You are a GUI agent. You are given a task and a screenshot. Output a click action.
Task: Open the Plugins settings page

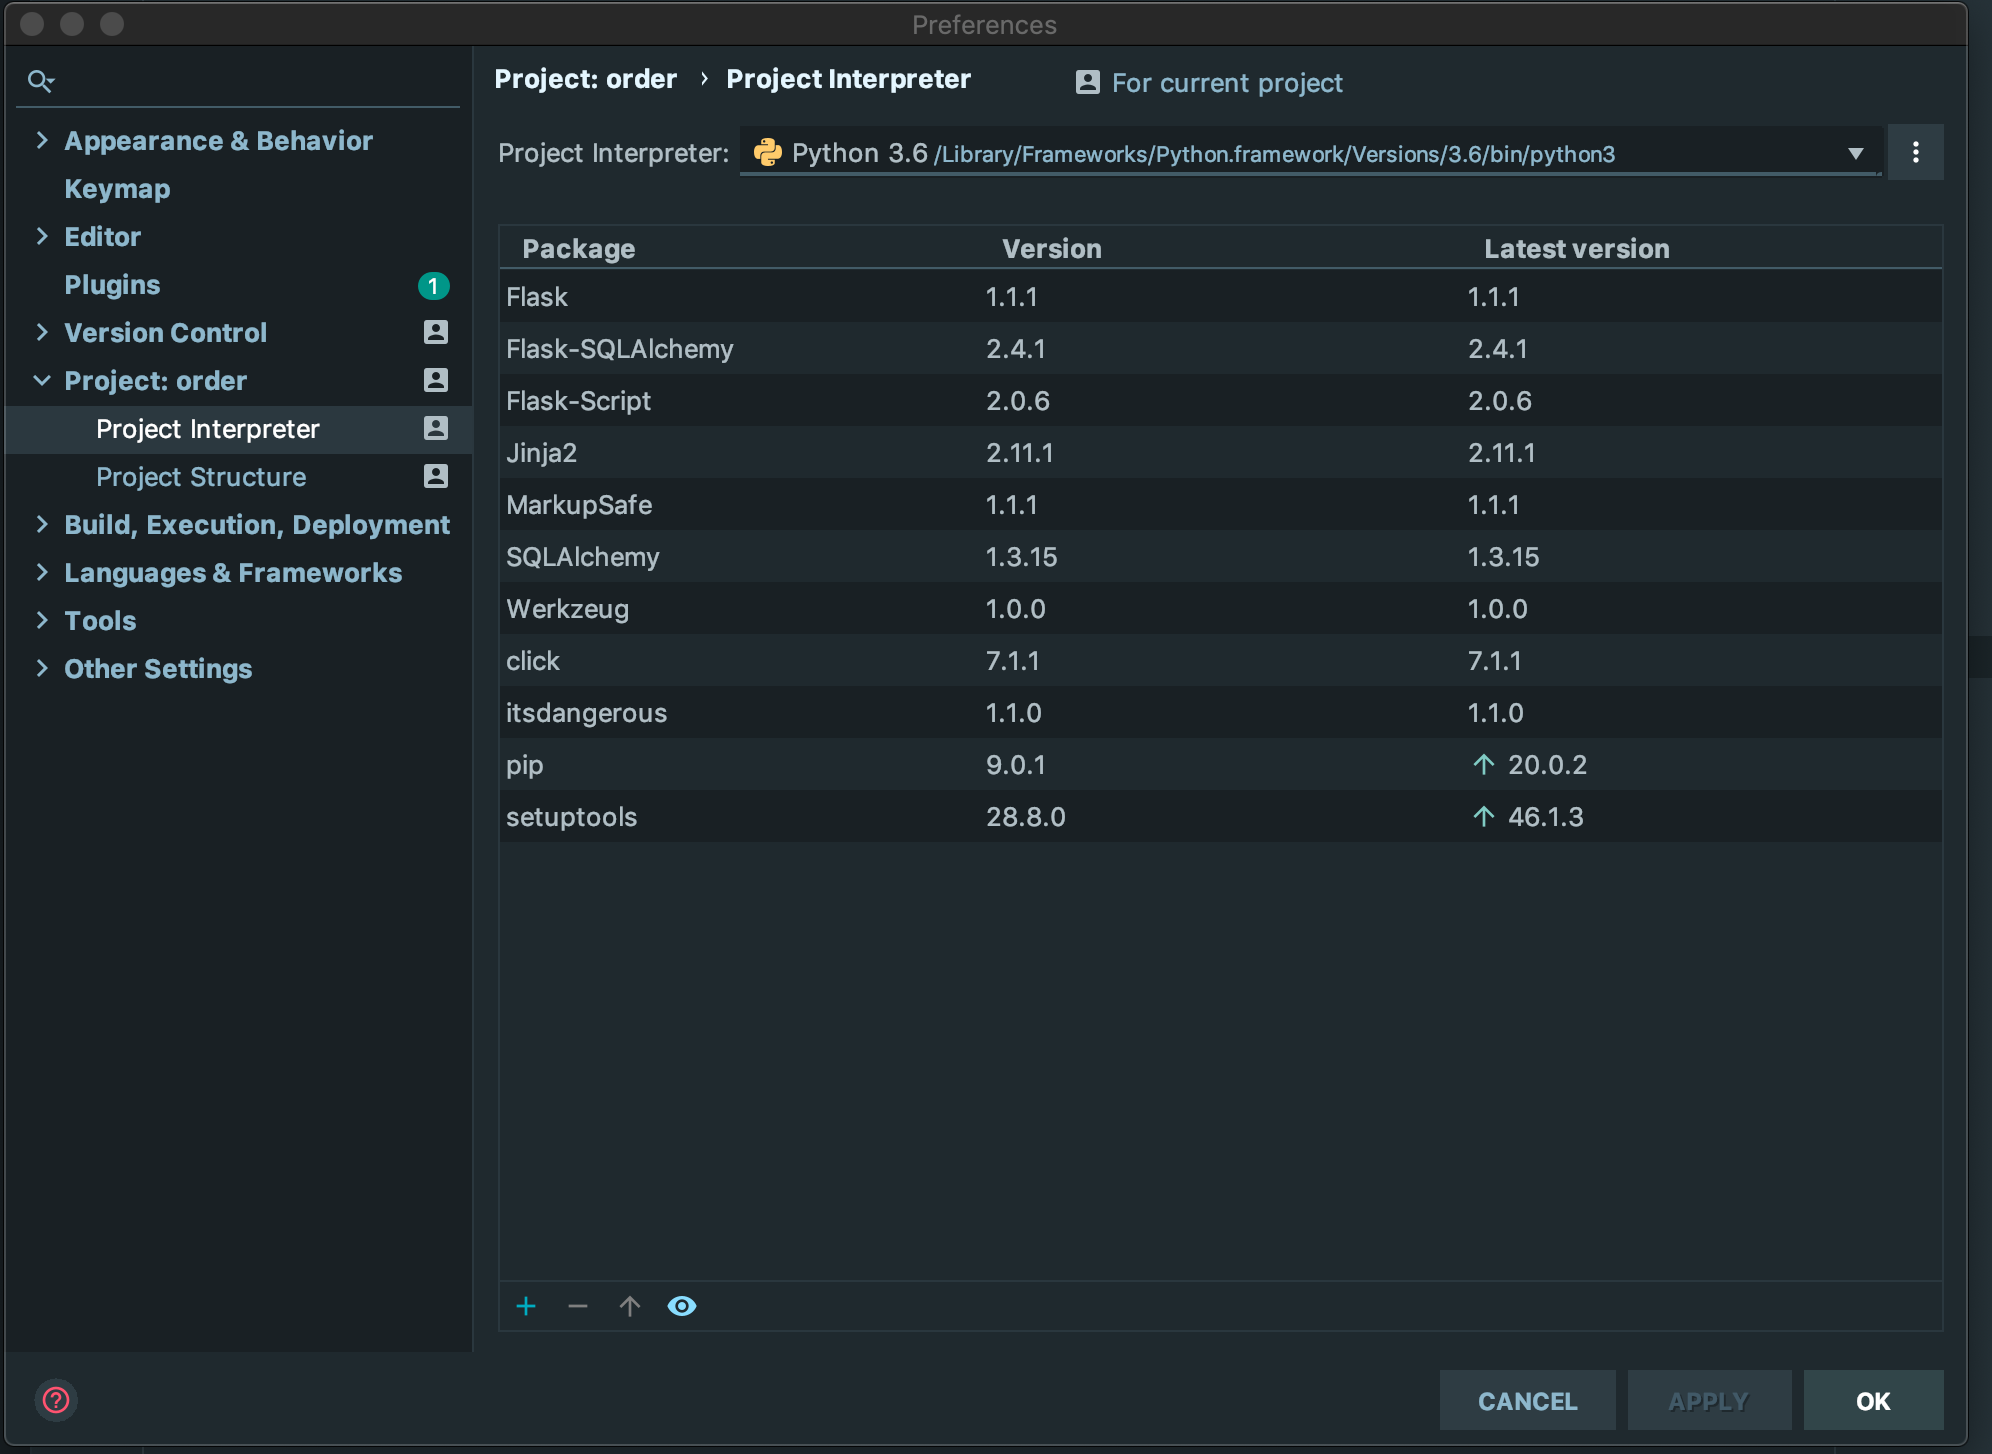click(112, 285)
